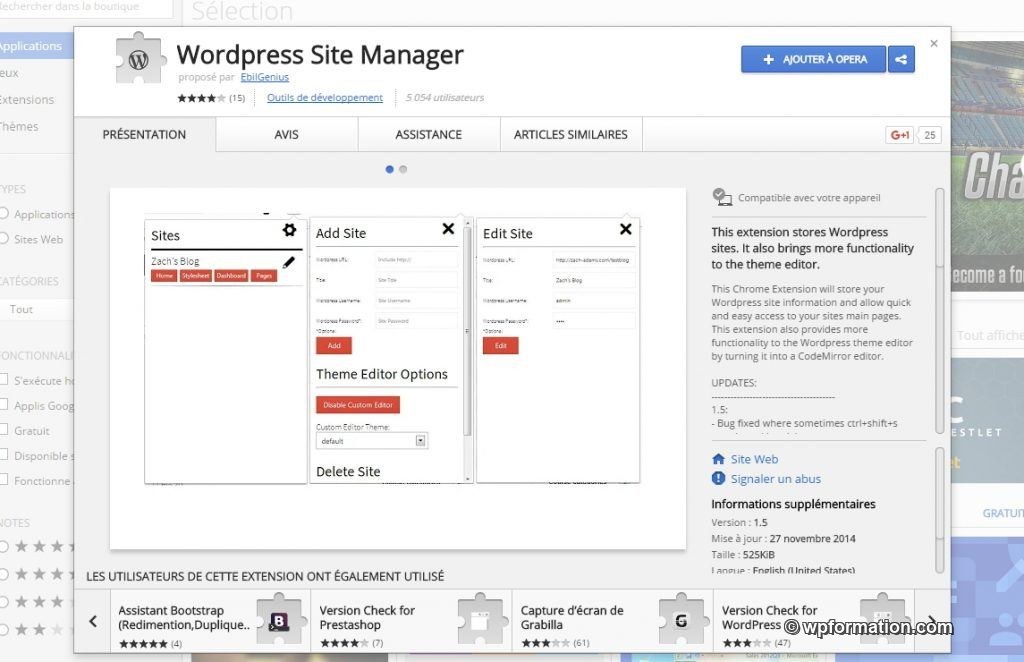Open the Tout category dropdown
The height and width of the screenshot is (662, 1024).
(37, 309)
